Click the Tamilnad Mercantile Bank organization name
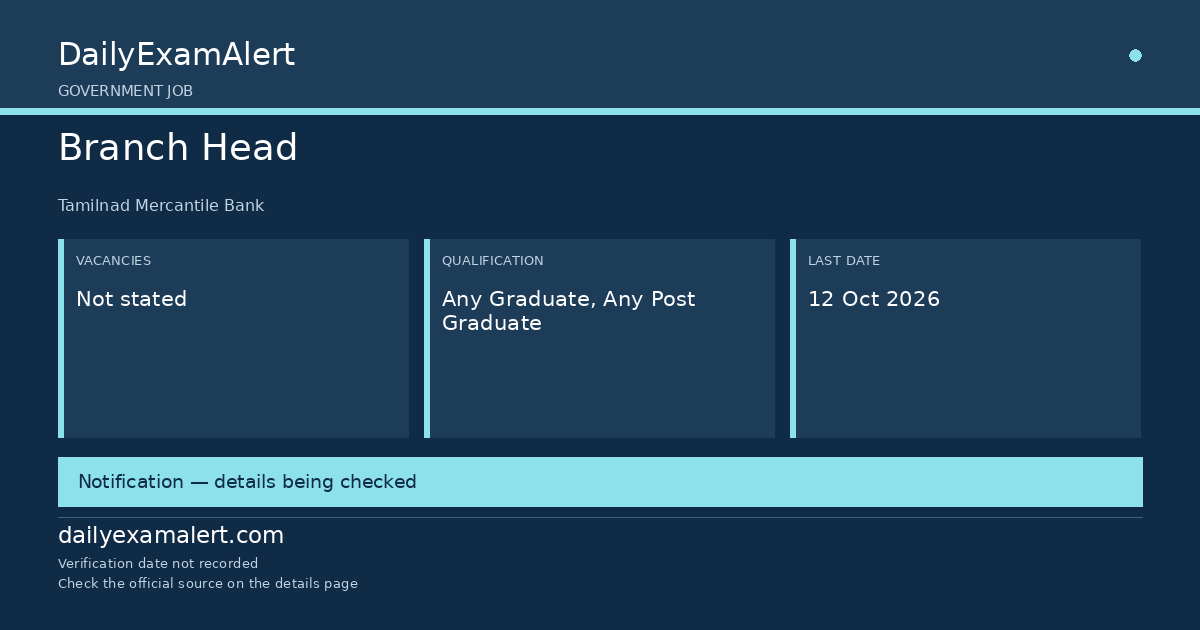The image size is (1200, 630). point(161,206)
